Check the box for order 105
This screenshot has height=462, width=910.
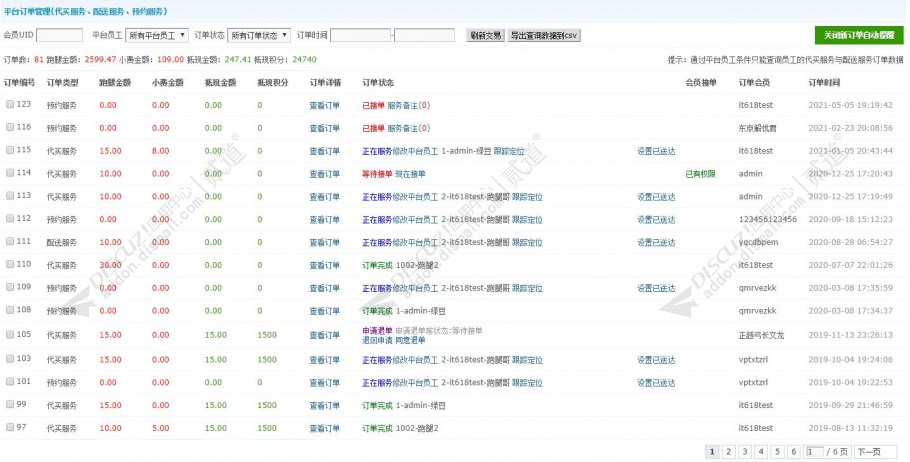tap(10, 334)
